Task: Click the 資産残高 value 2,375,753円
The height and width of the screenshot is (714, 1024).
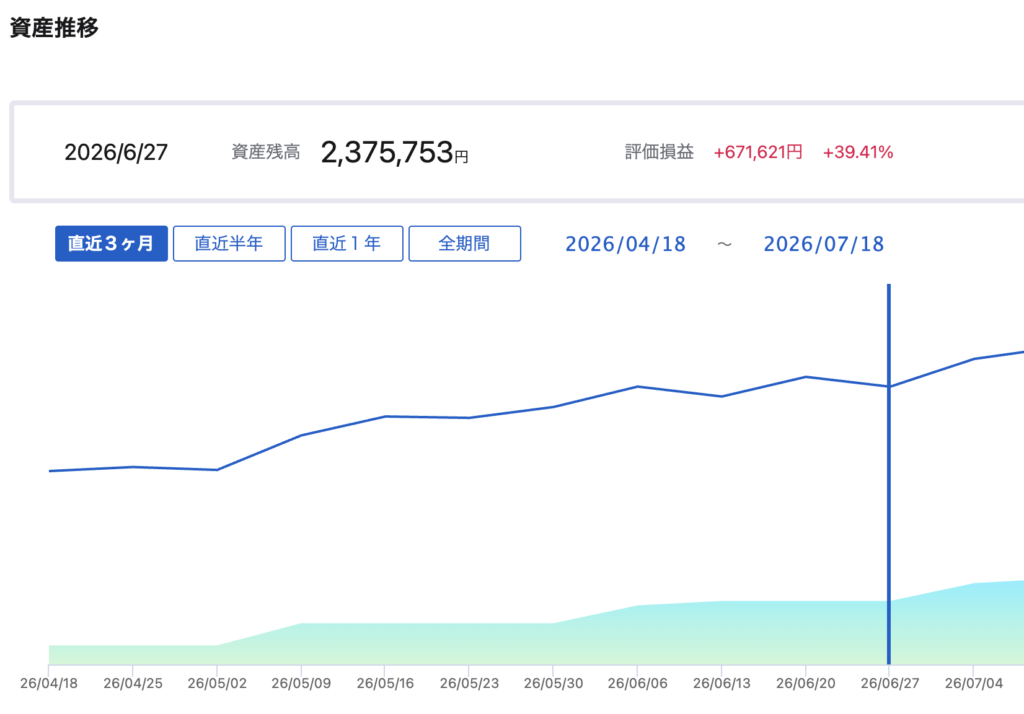Action: [x=394, y=152]
